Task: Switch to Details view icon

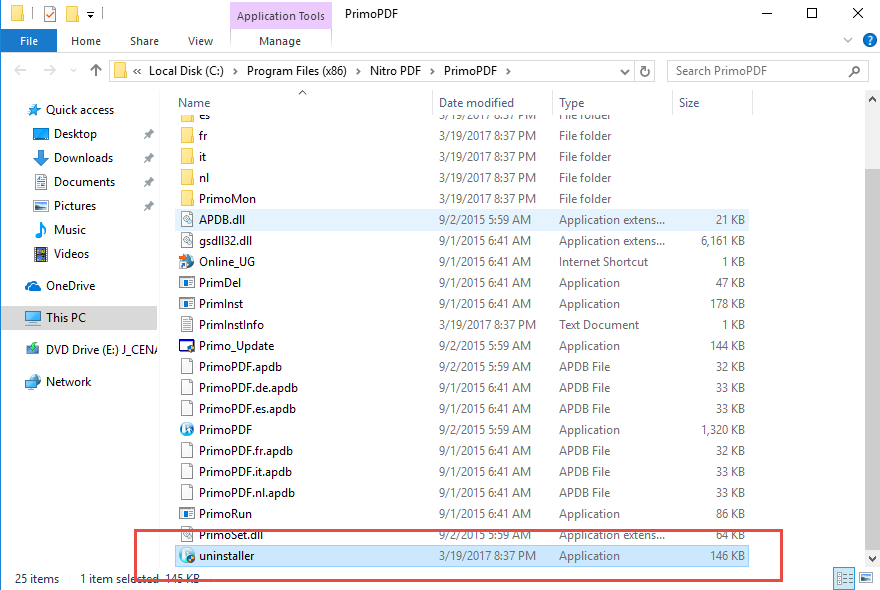Action: (845, 578)
